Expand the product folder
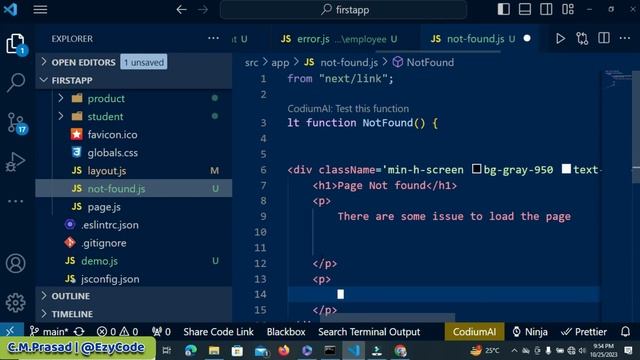Screen dimensions: 640x360 point(134,98)
